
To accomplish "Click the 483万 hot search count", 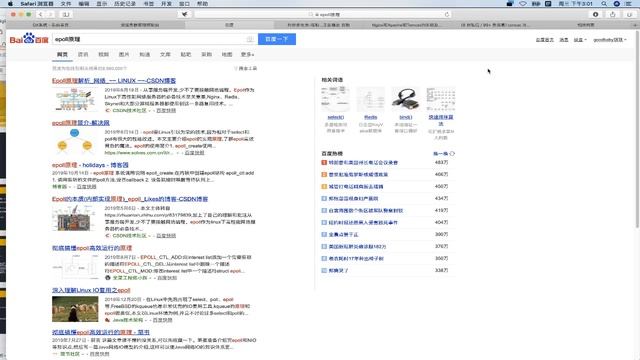I will [441, 162].
